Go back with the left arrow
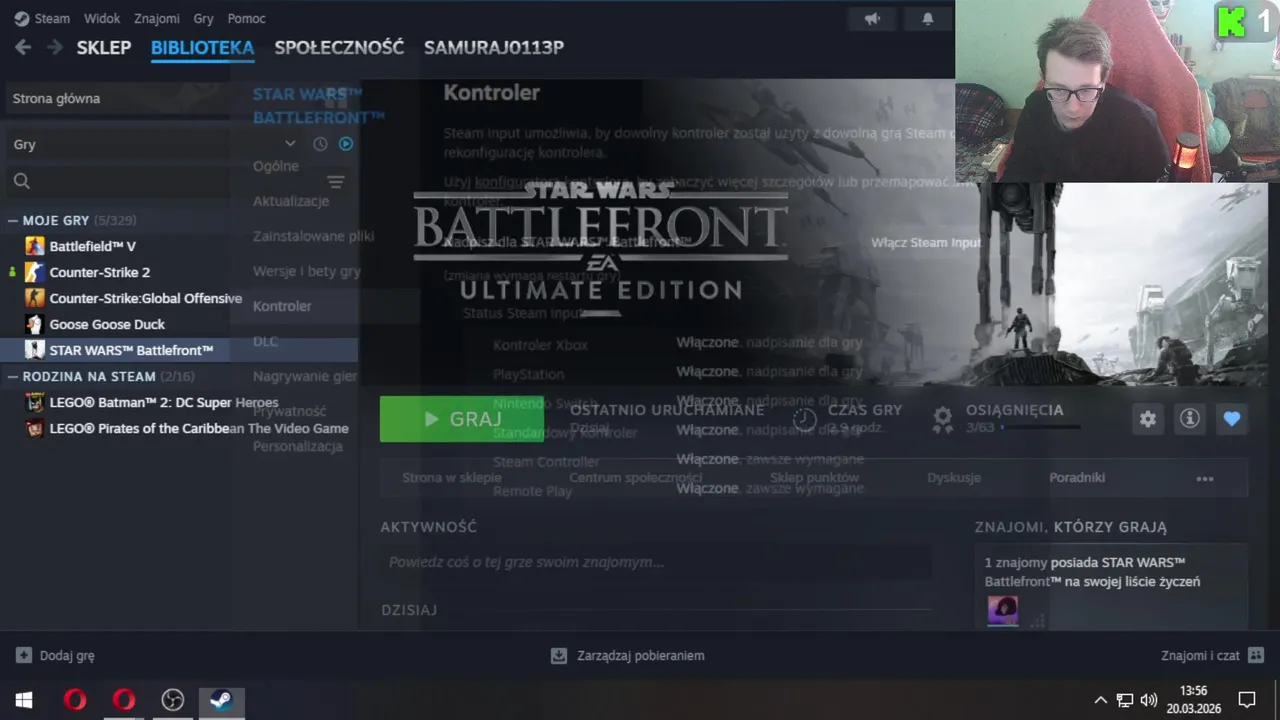 click(23, 47)
